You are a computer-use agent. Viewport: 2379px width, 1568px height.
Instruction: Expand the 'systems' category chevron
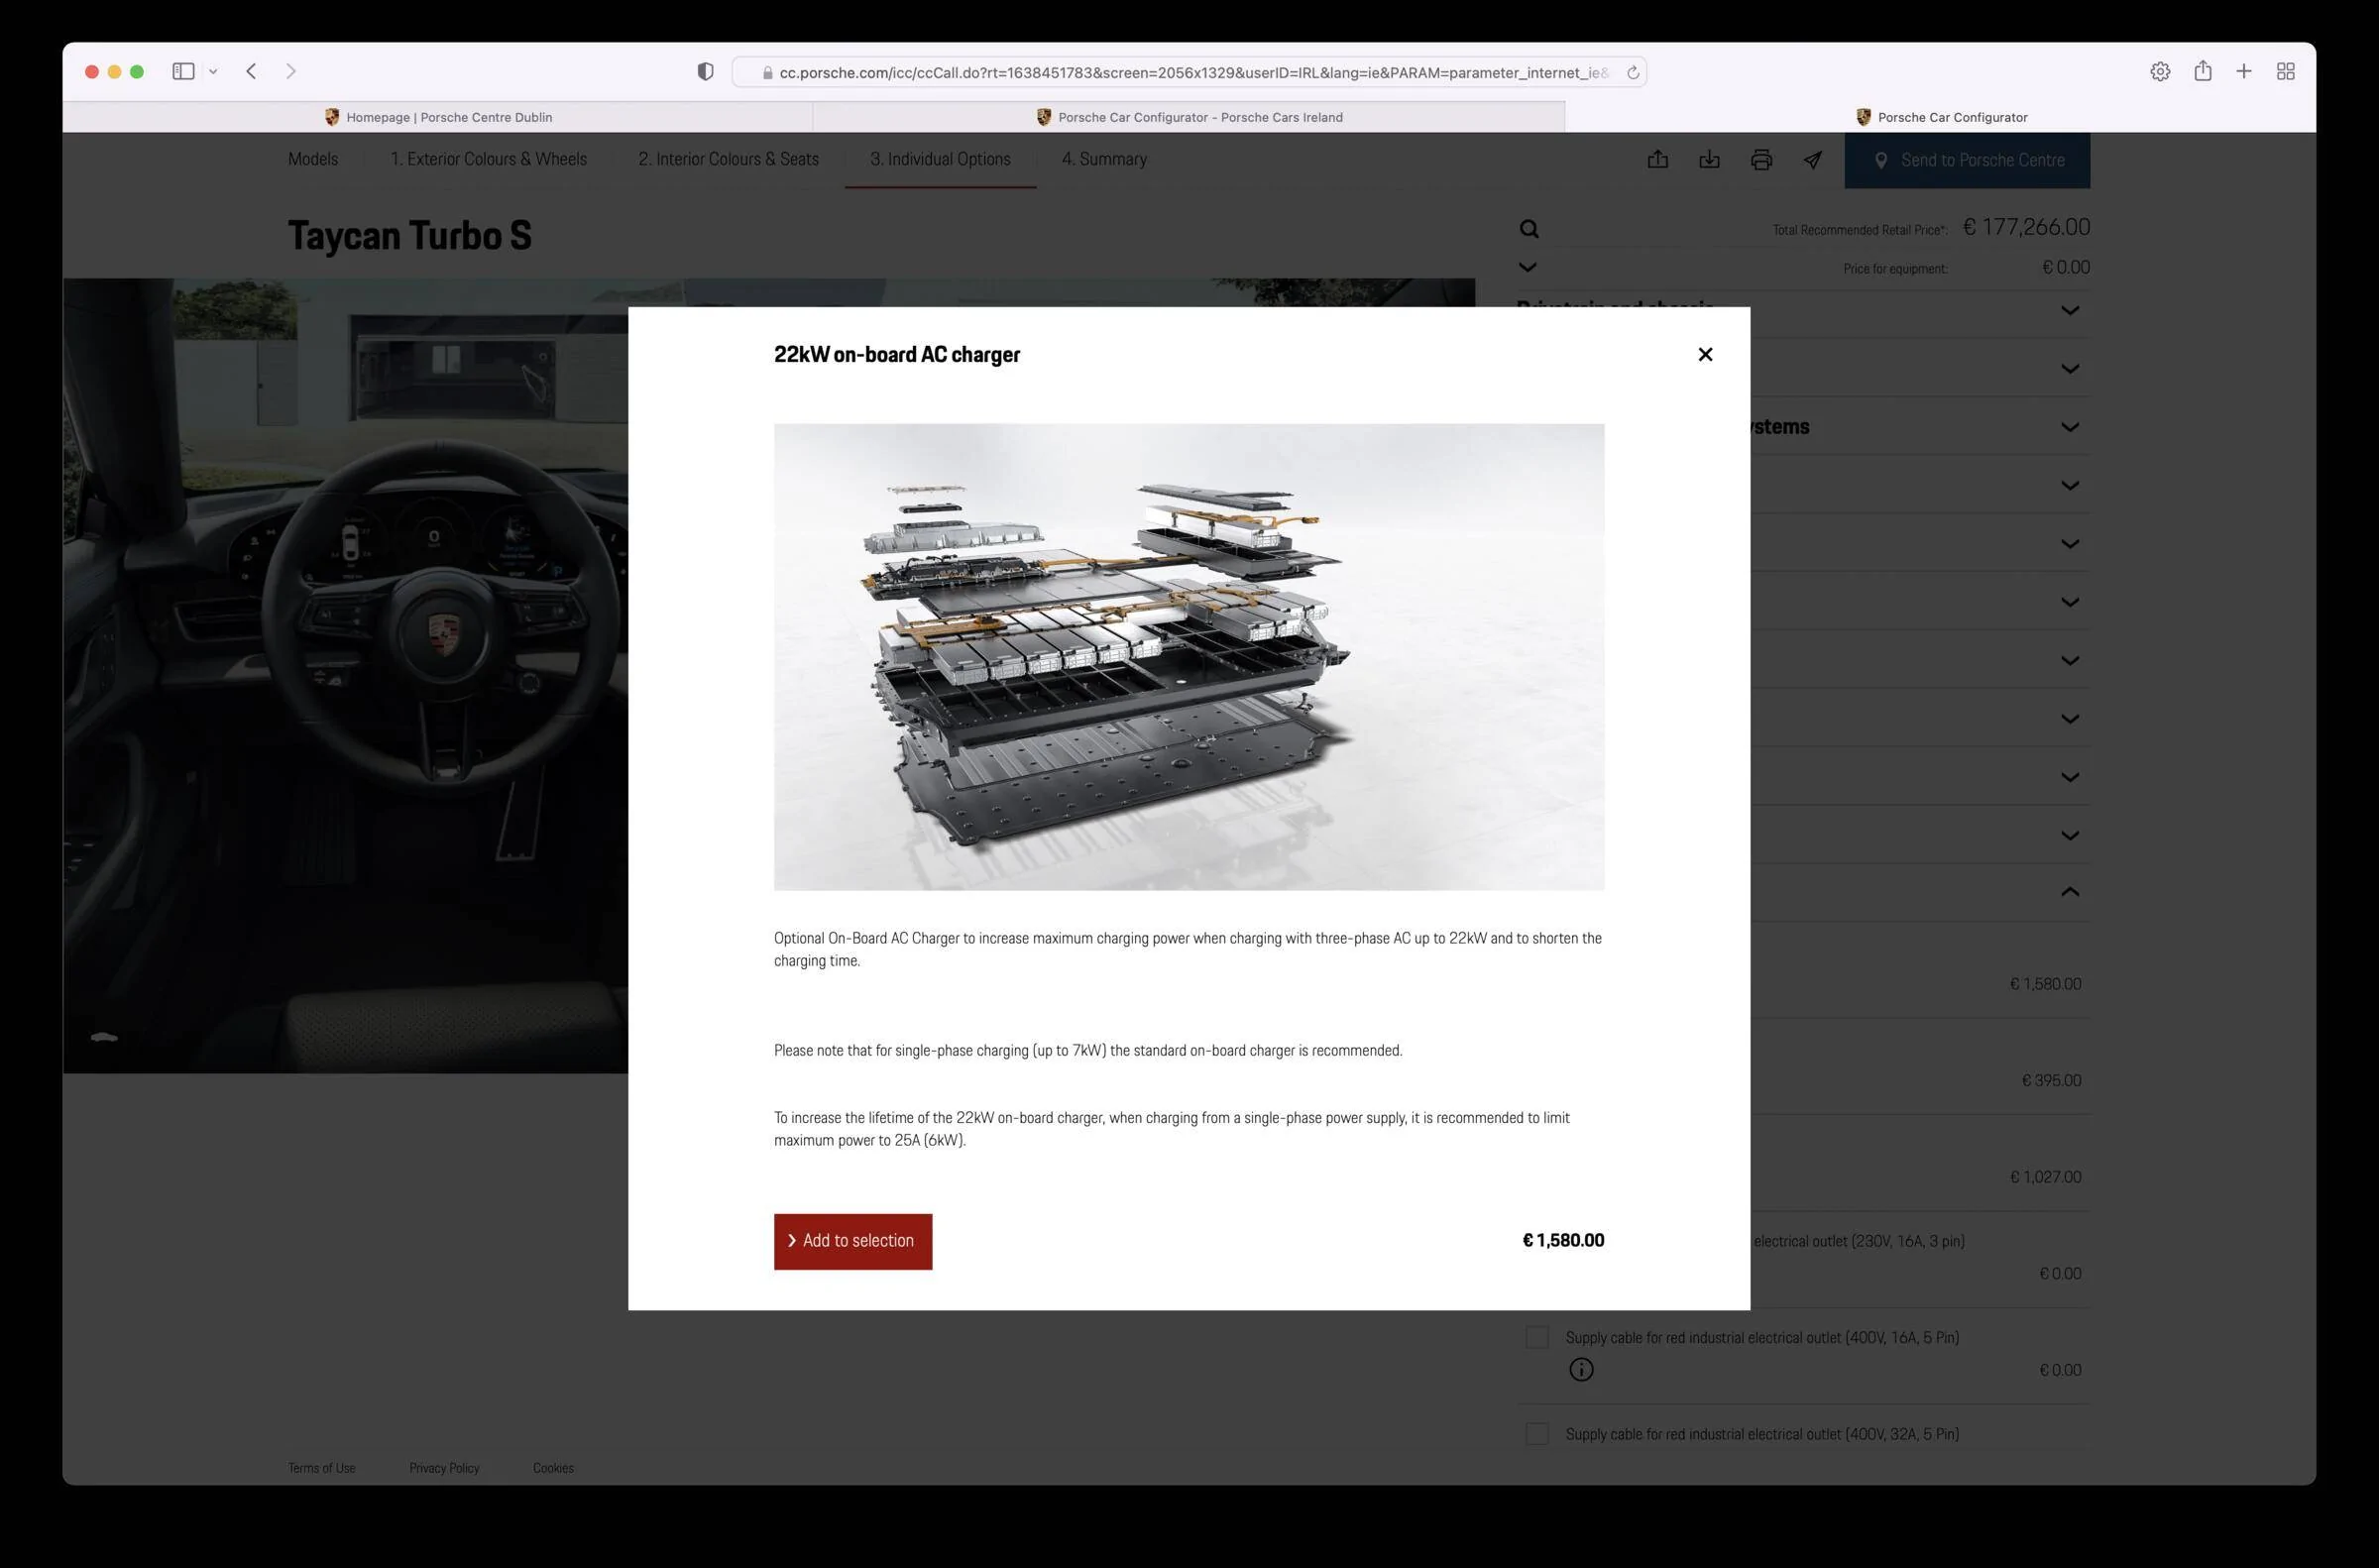coord(2070,427)
